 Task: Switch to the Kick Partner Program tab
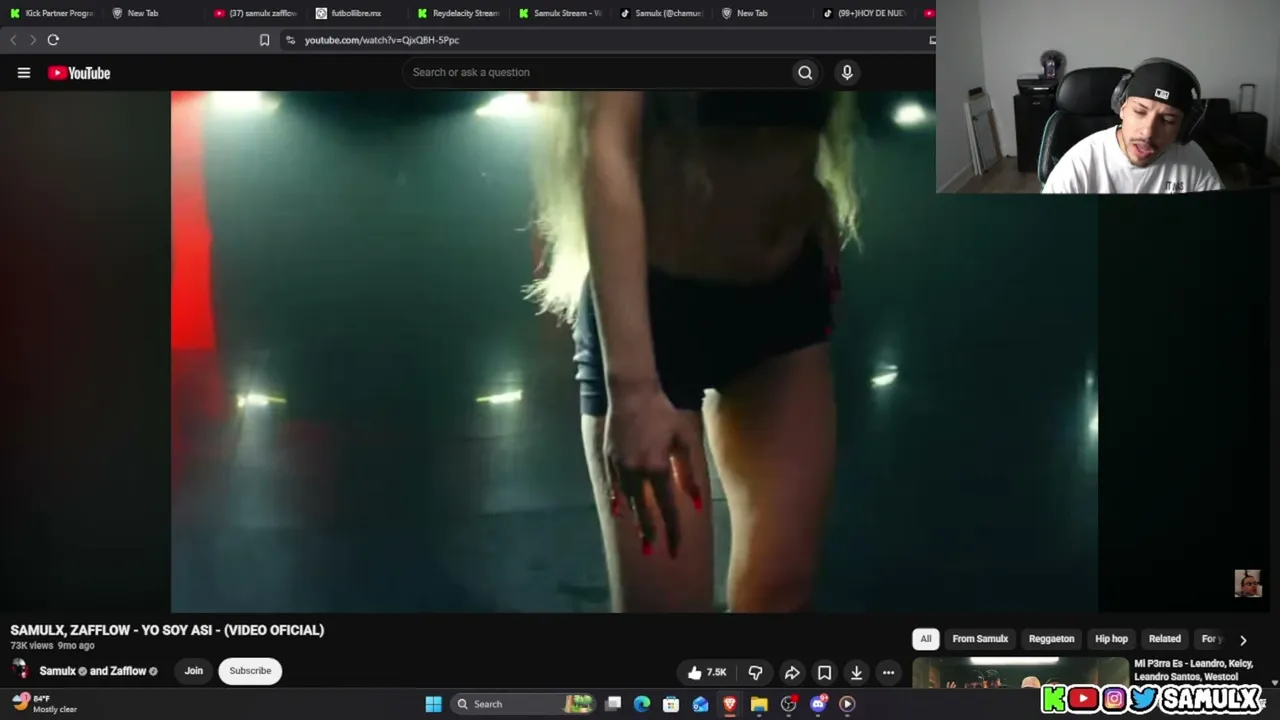pyautogui.click(x=52, y=13)
